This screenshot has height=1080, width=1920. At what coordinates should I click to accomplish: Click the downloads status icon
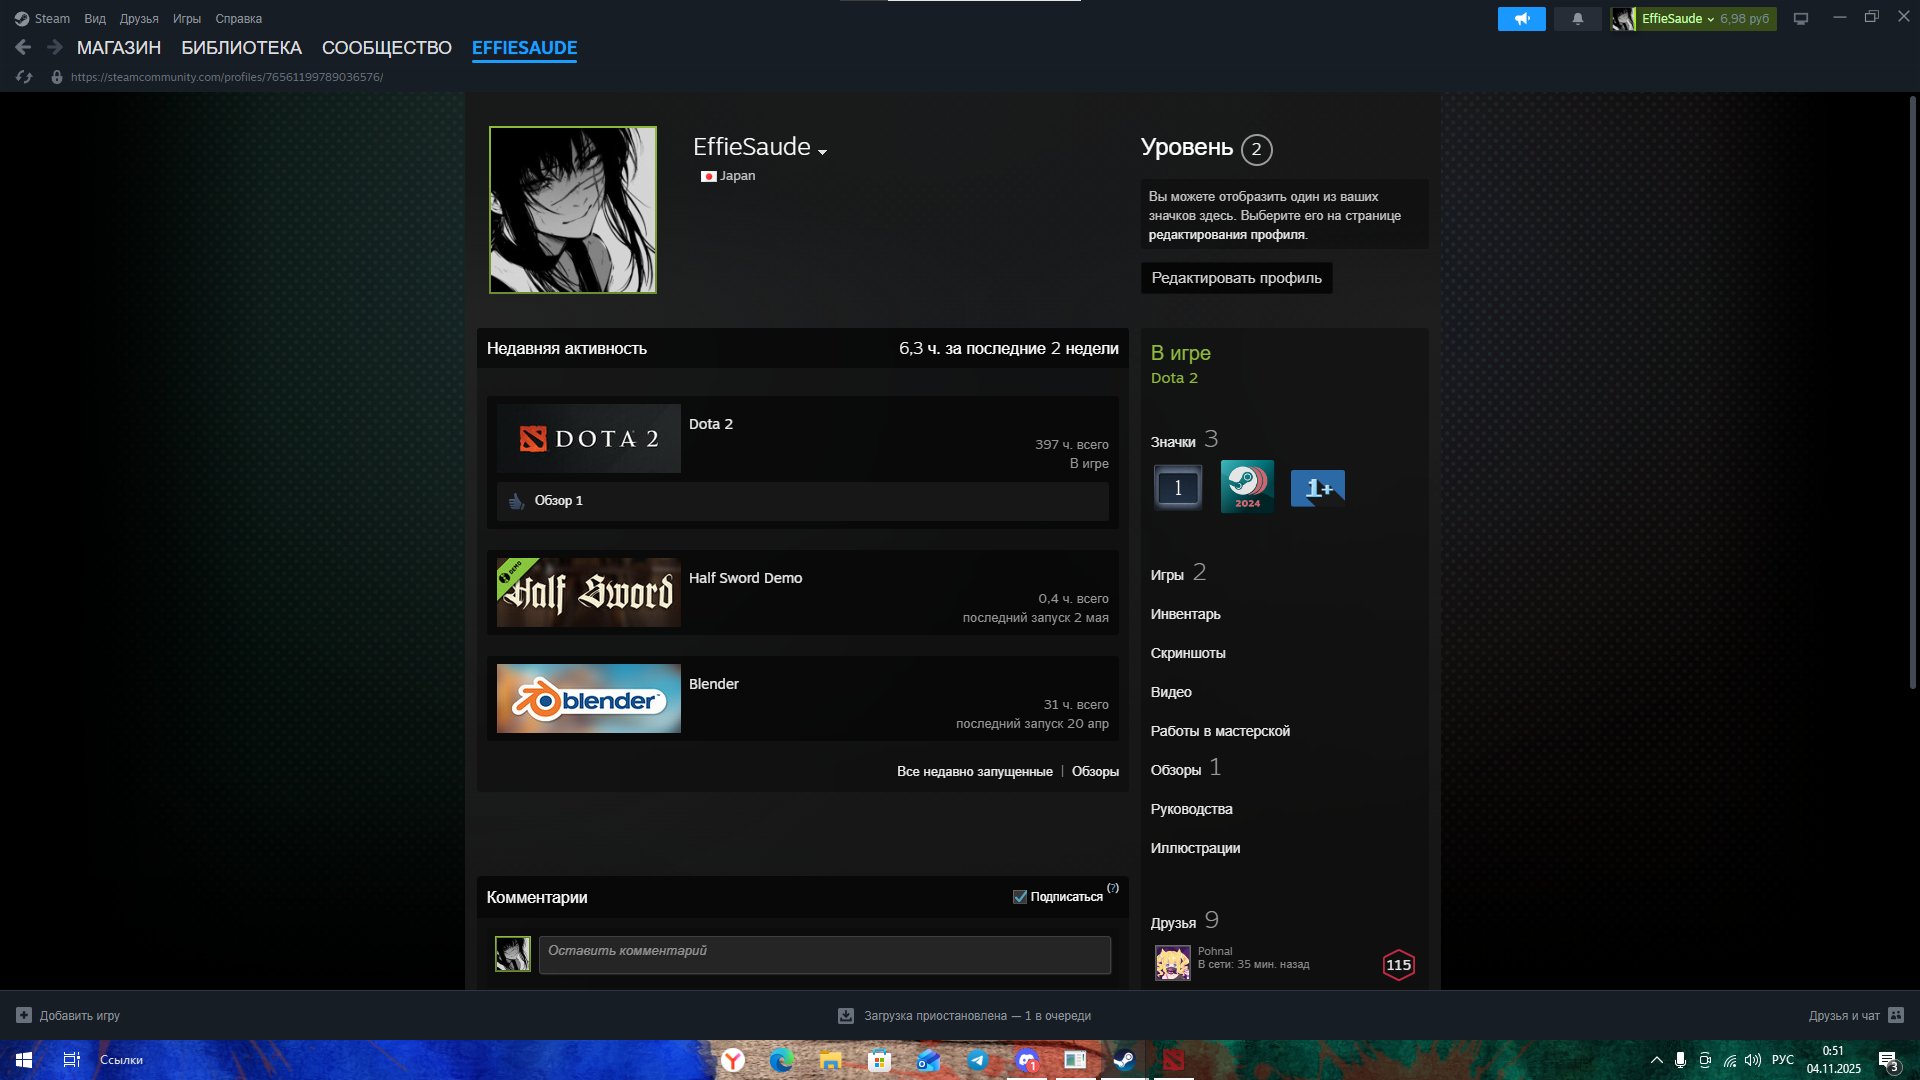(x=845, y=1015)
